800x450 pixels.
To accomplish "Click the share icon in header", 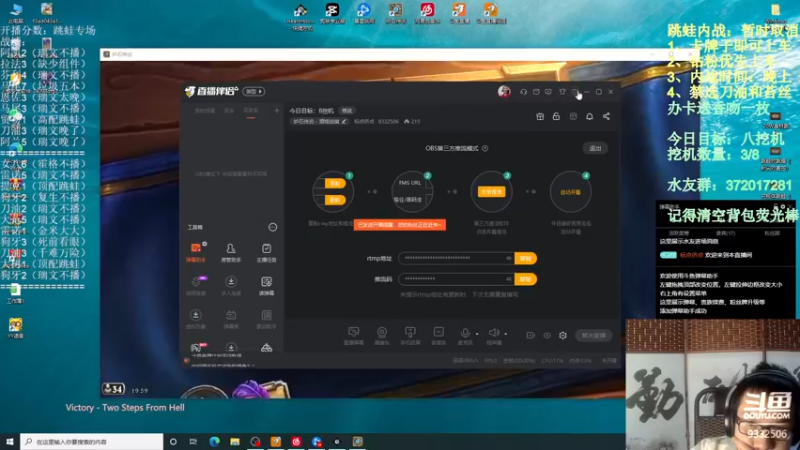I will [x=606, y=116].
